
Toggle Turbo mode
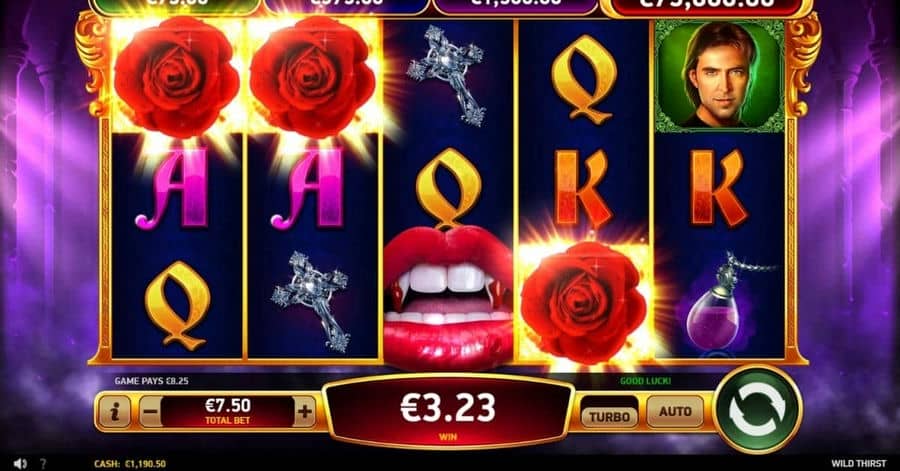tap(609, 416)
